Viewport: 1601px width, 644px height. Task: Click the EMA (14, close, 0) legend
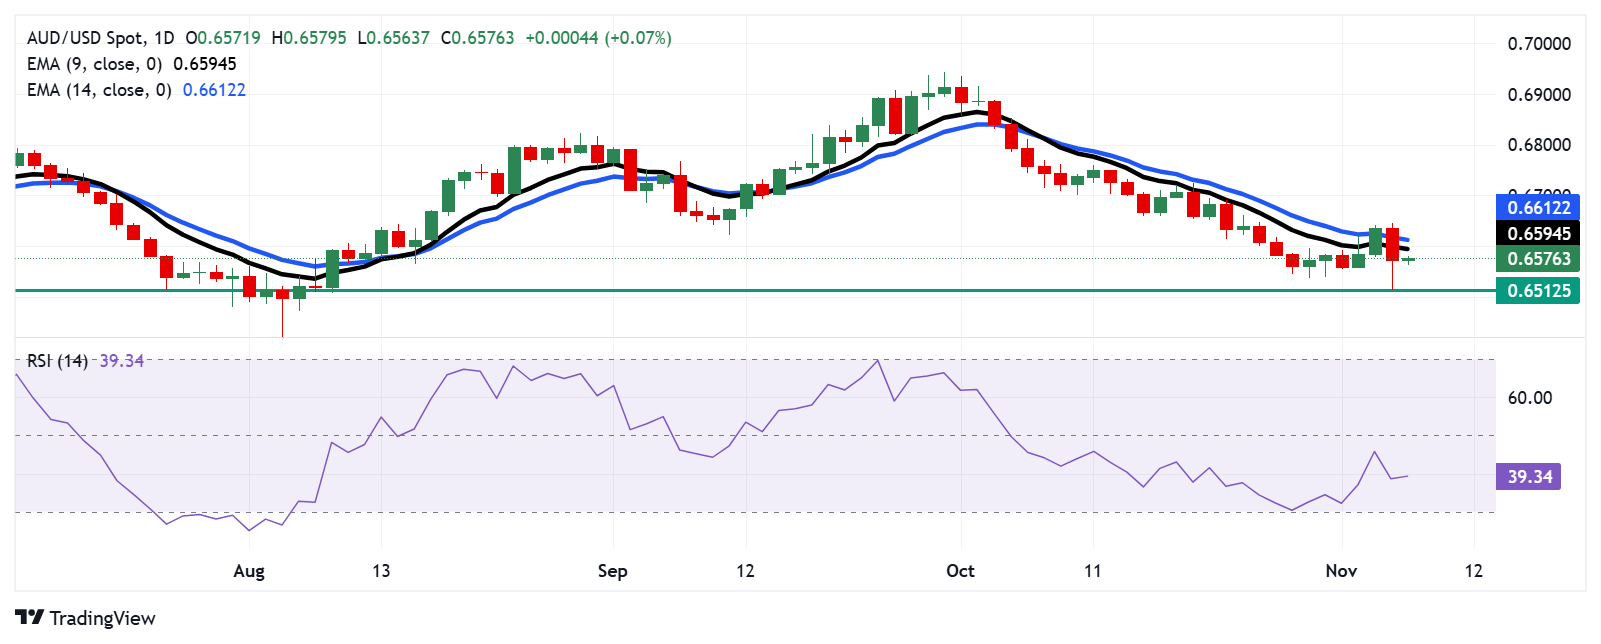pos(99,90)
